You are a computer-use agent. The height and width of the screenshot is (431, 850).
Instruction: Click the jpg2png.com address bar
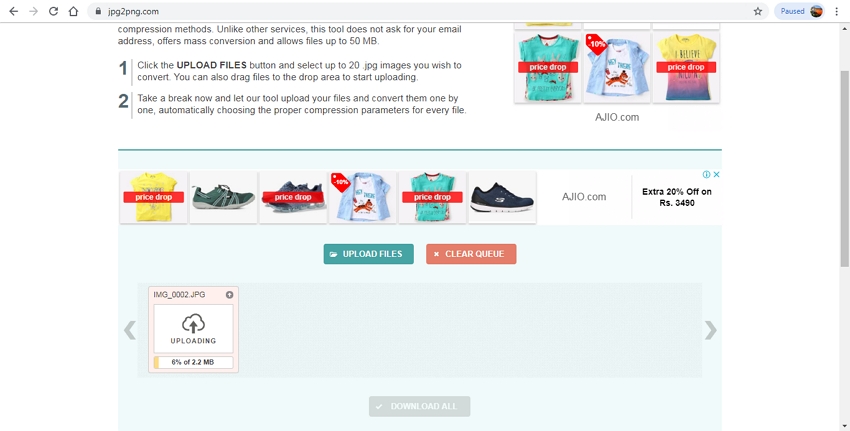pyautogui.click(x=400, y=11)
